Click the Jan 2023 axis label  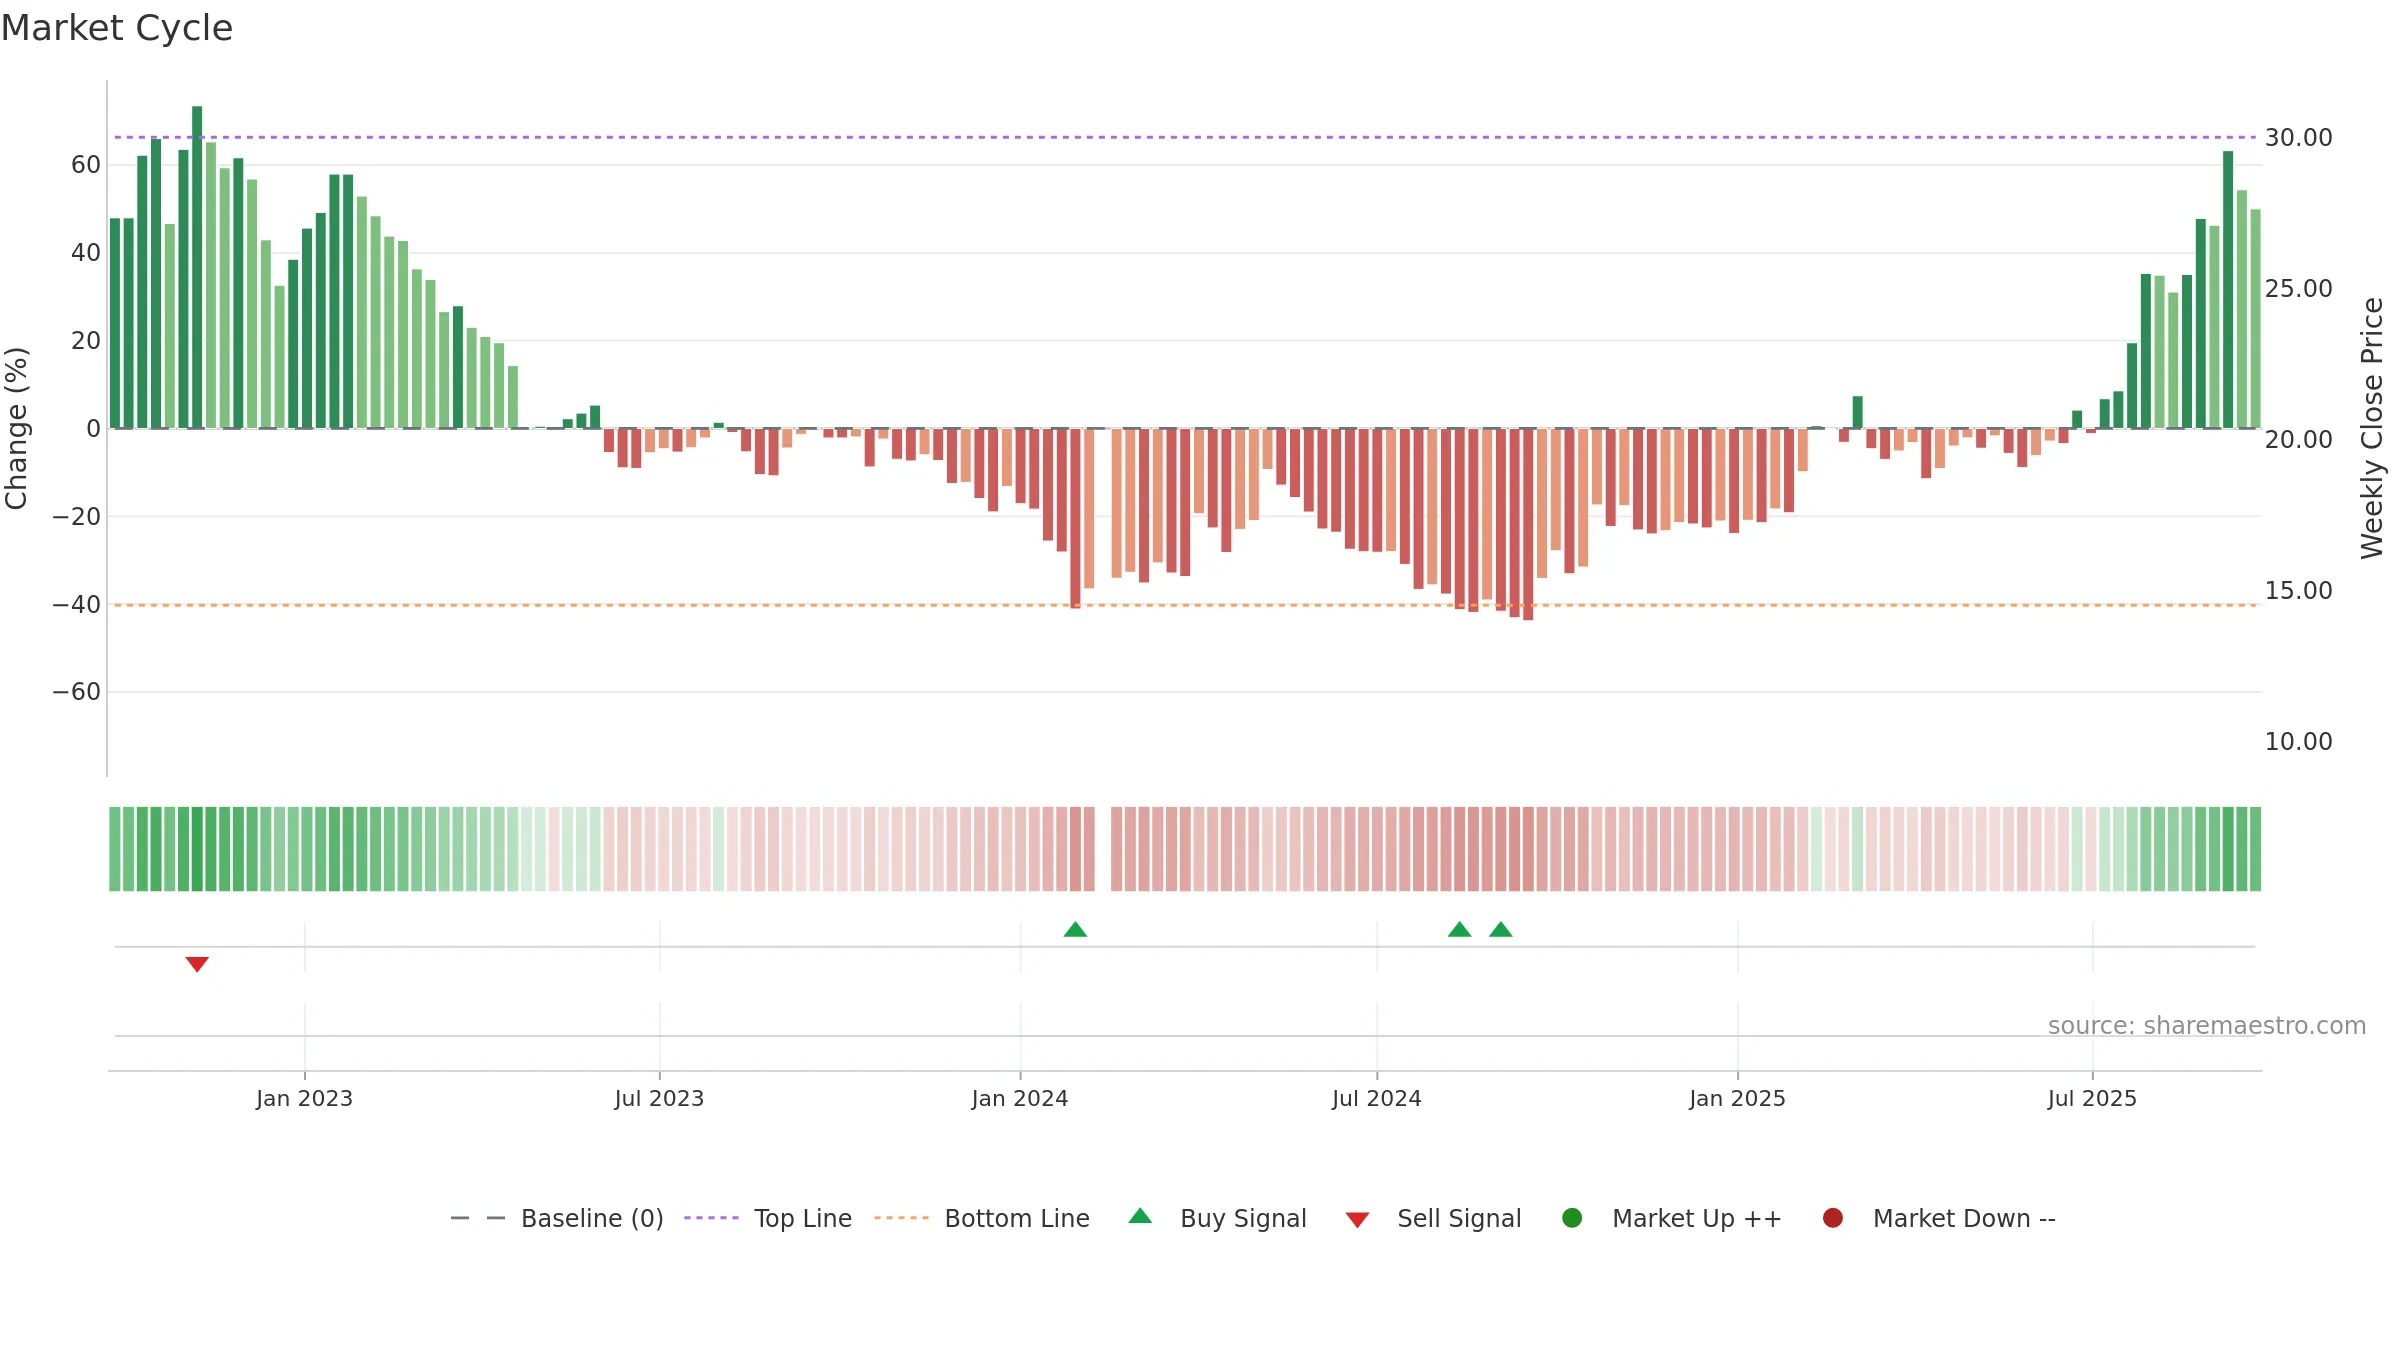tap(304, 1098)
